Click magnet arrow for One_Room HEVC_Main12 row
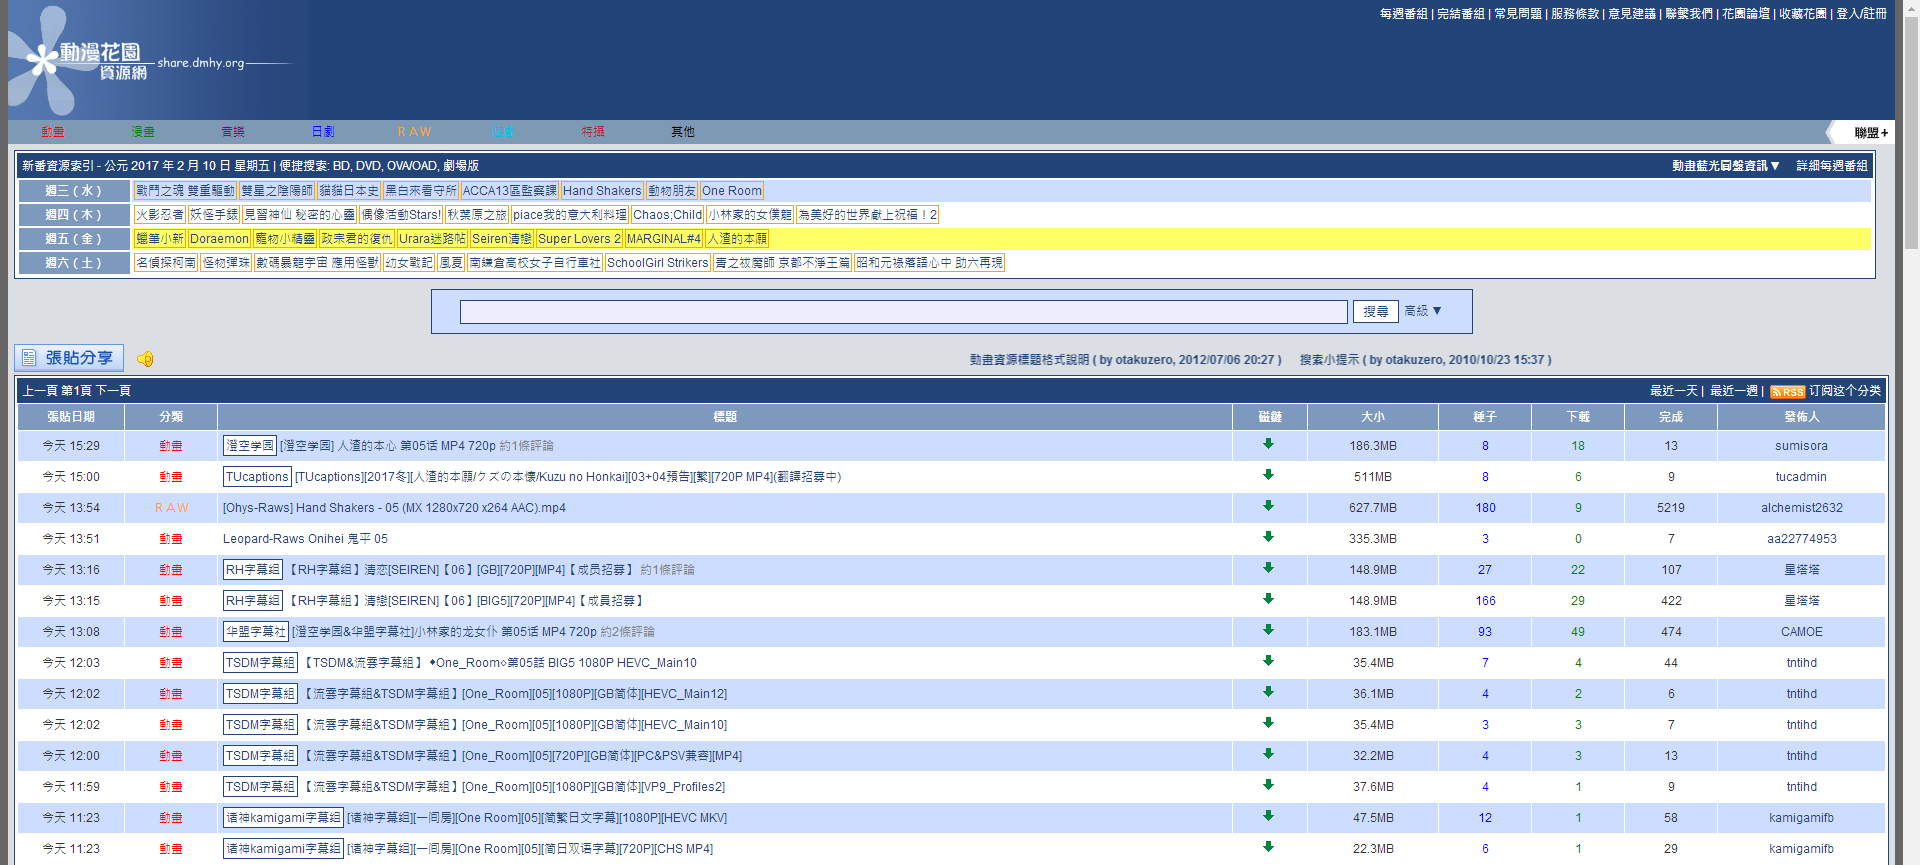This screenshot has width=1920, height=865. point(1268,692)
